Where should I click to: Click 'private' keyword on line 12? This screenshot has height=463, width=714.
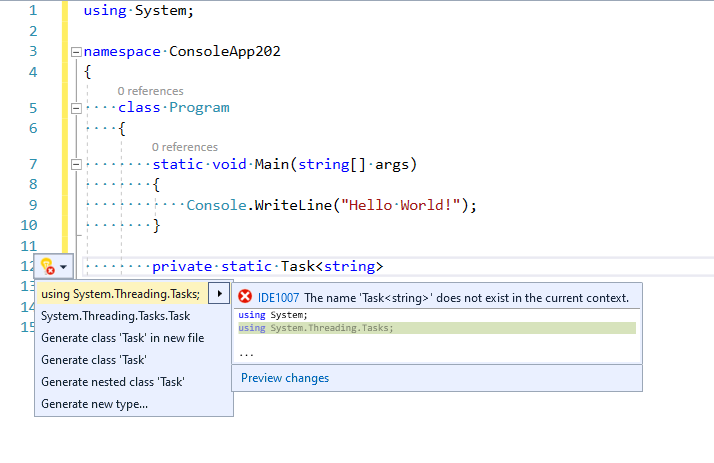point(182,266)
